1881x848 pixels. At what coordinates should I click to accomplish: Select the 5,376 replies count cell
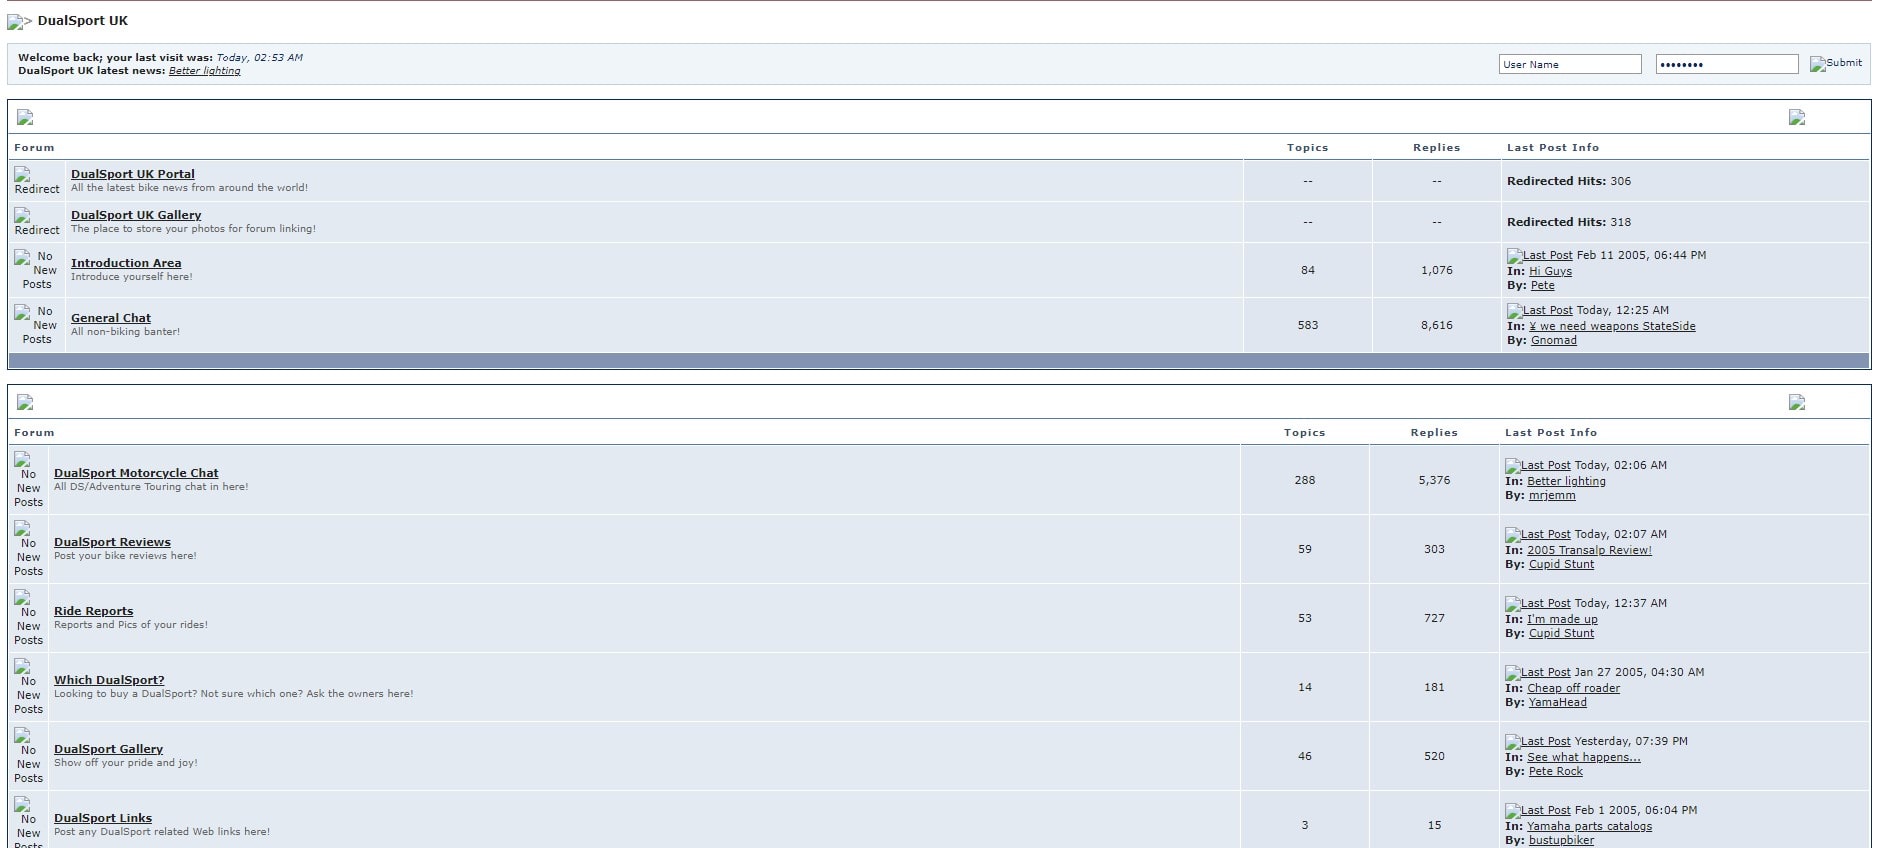[x=1434, y=480]
